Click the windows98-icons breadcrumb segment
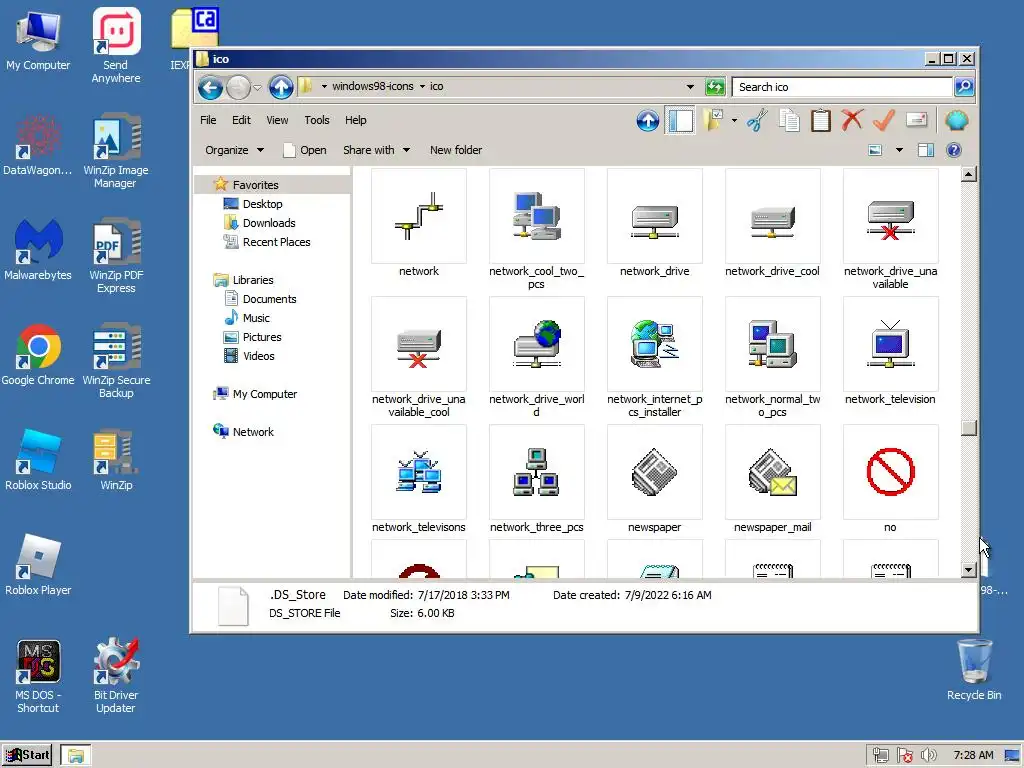The width and height of the screenshot is (1024, 768). coord(373,86)
